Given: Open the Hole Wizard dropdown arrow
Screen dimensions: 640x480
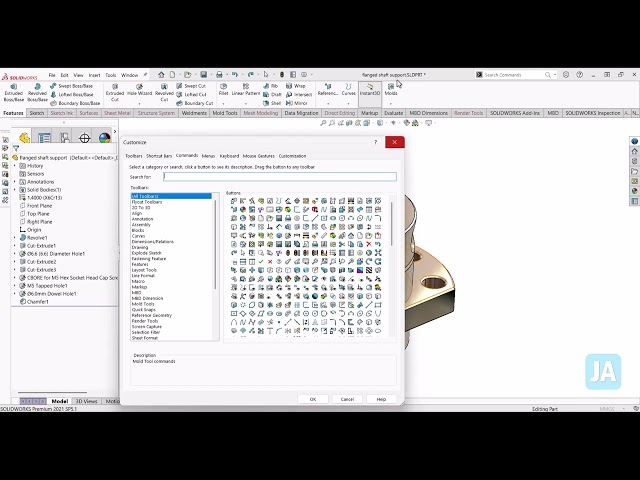Looking at the screenshot, I should pyautogui.click(x=139, y=104).
